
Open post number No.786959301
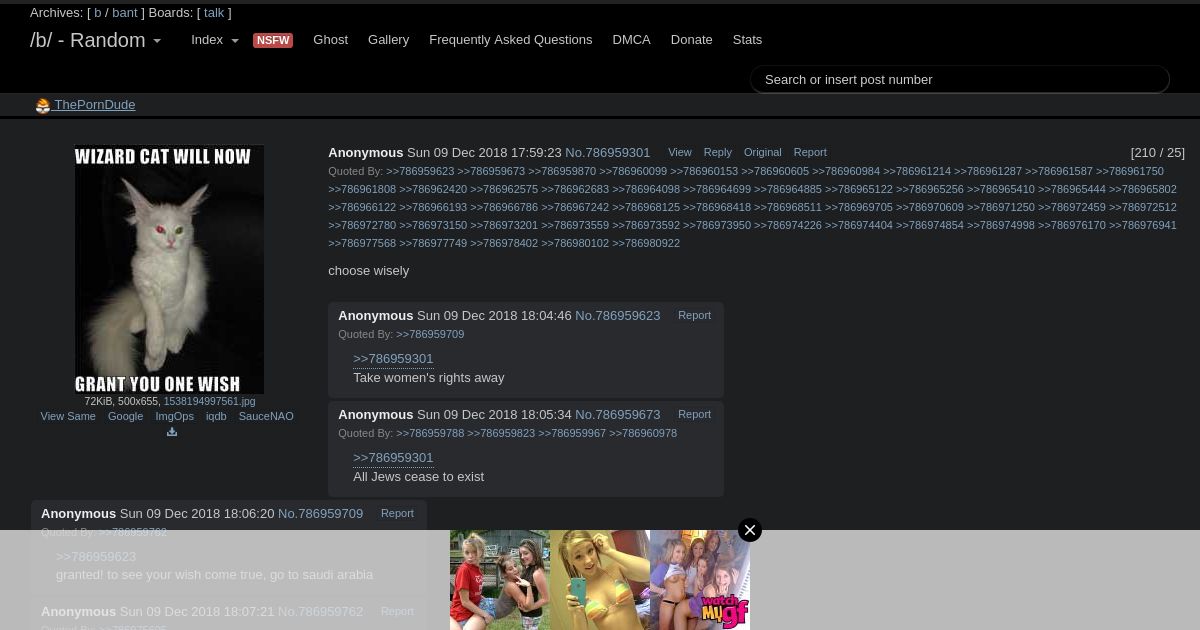click(x=607, y=153)
